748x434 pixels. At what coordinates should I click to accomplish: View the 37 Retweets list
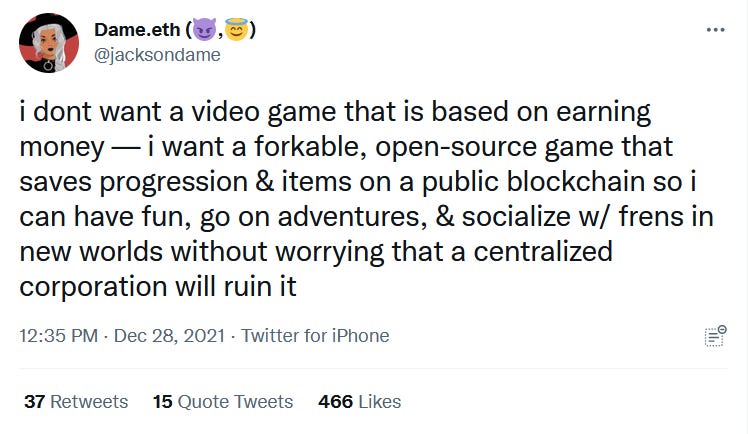coord(76,402)
